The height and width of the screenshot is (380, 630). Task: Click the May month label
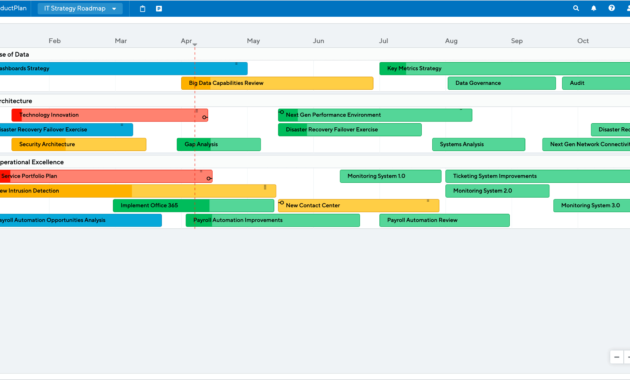pos(253,41)
